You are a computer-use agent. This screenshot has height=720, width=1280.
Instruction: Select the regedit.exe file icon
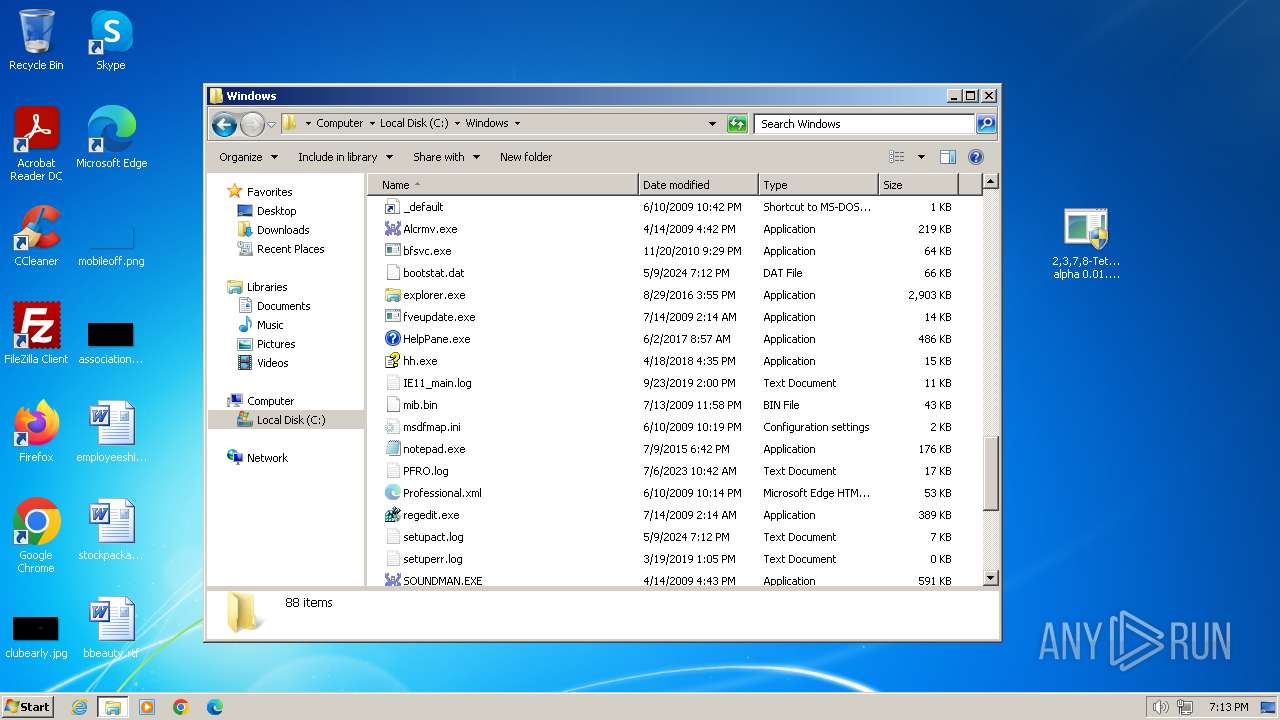393,515
